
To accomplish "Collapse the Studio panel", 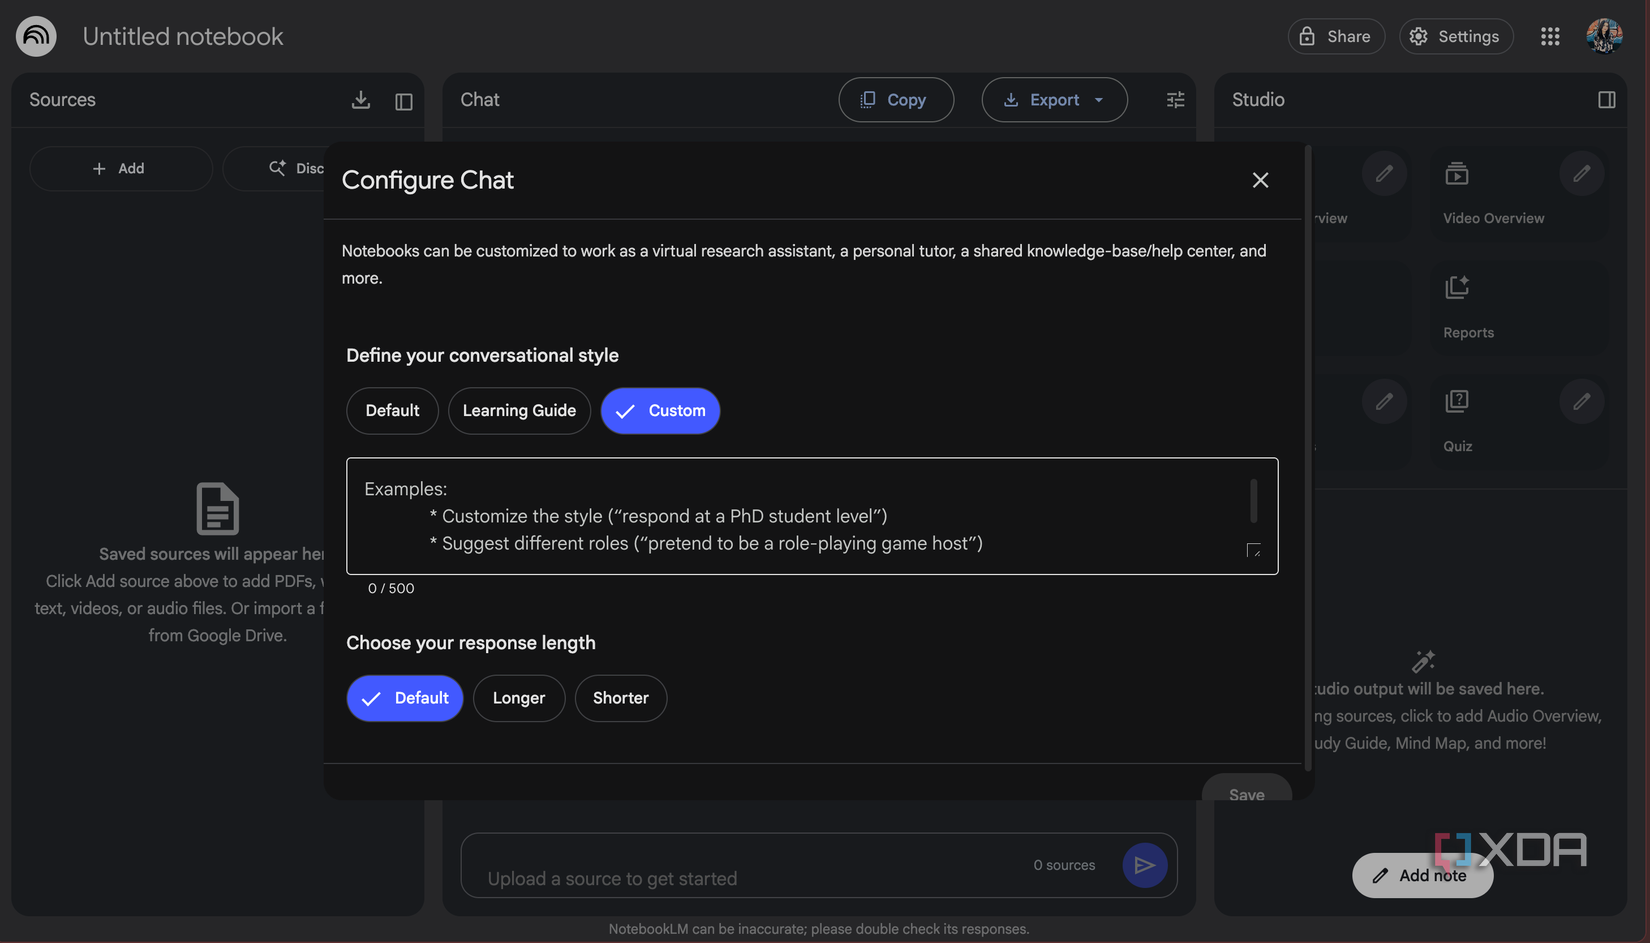I will pos(1607,100).
